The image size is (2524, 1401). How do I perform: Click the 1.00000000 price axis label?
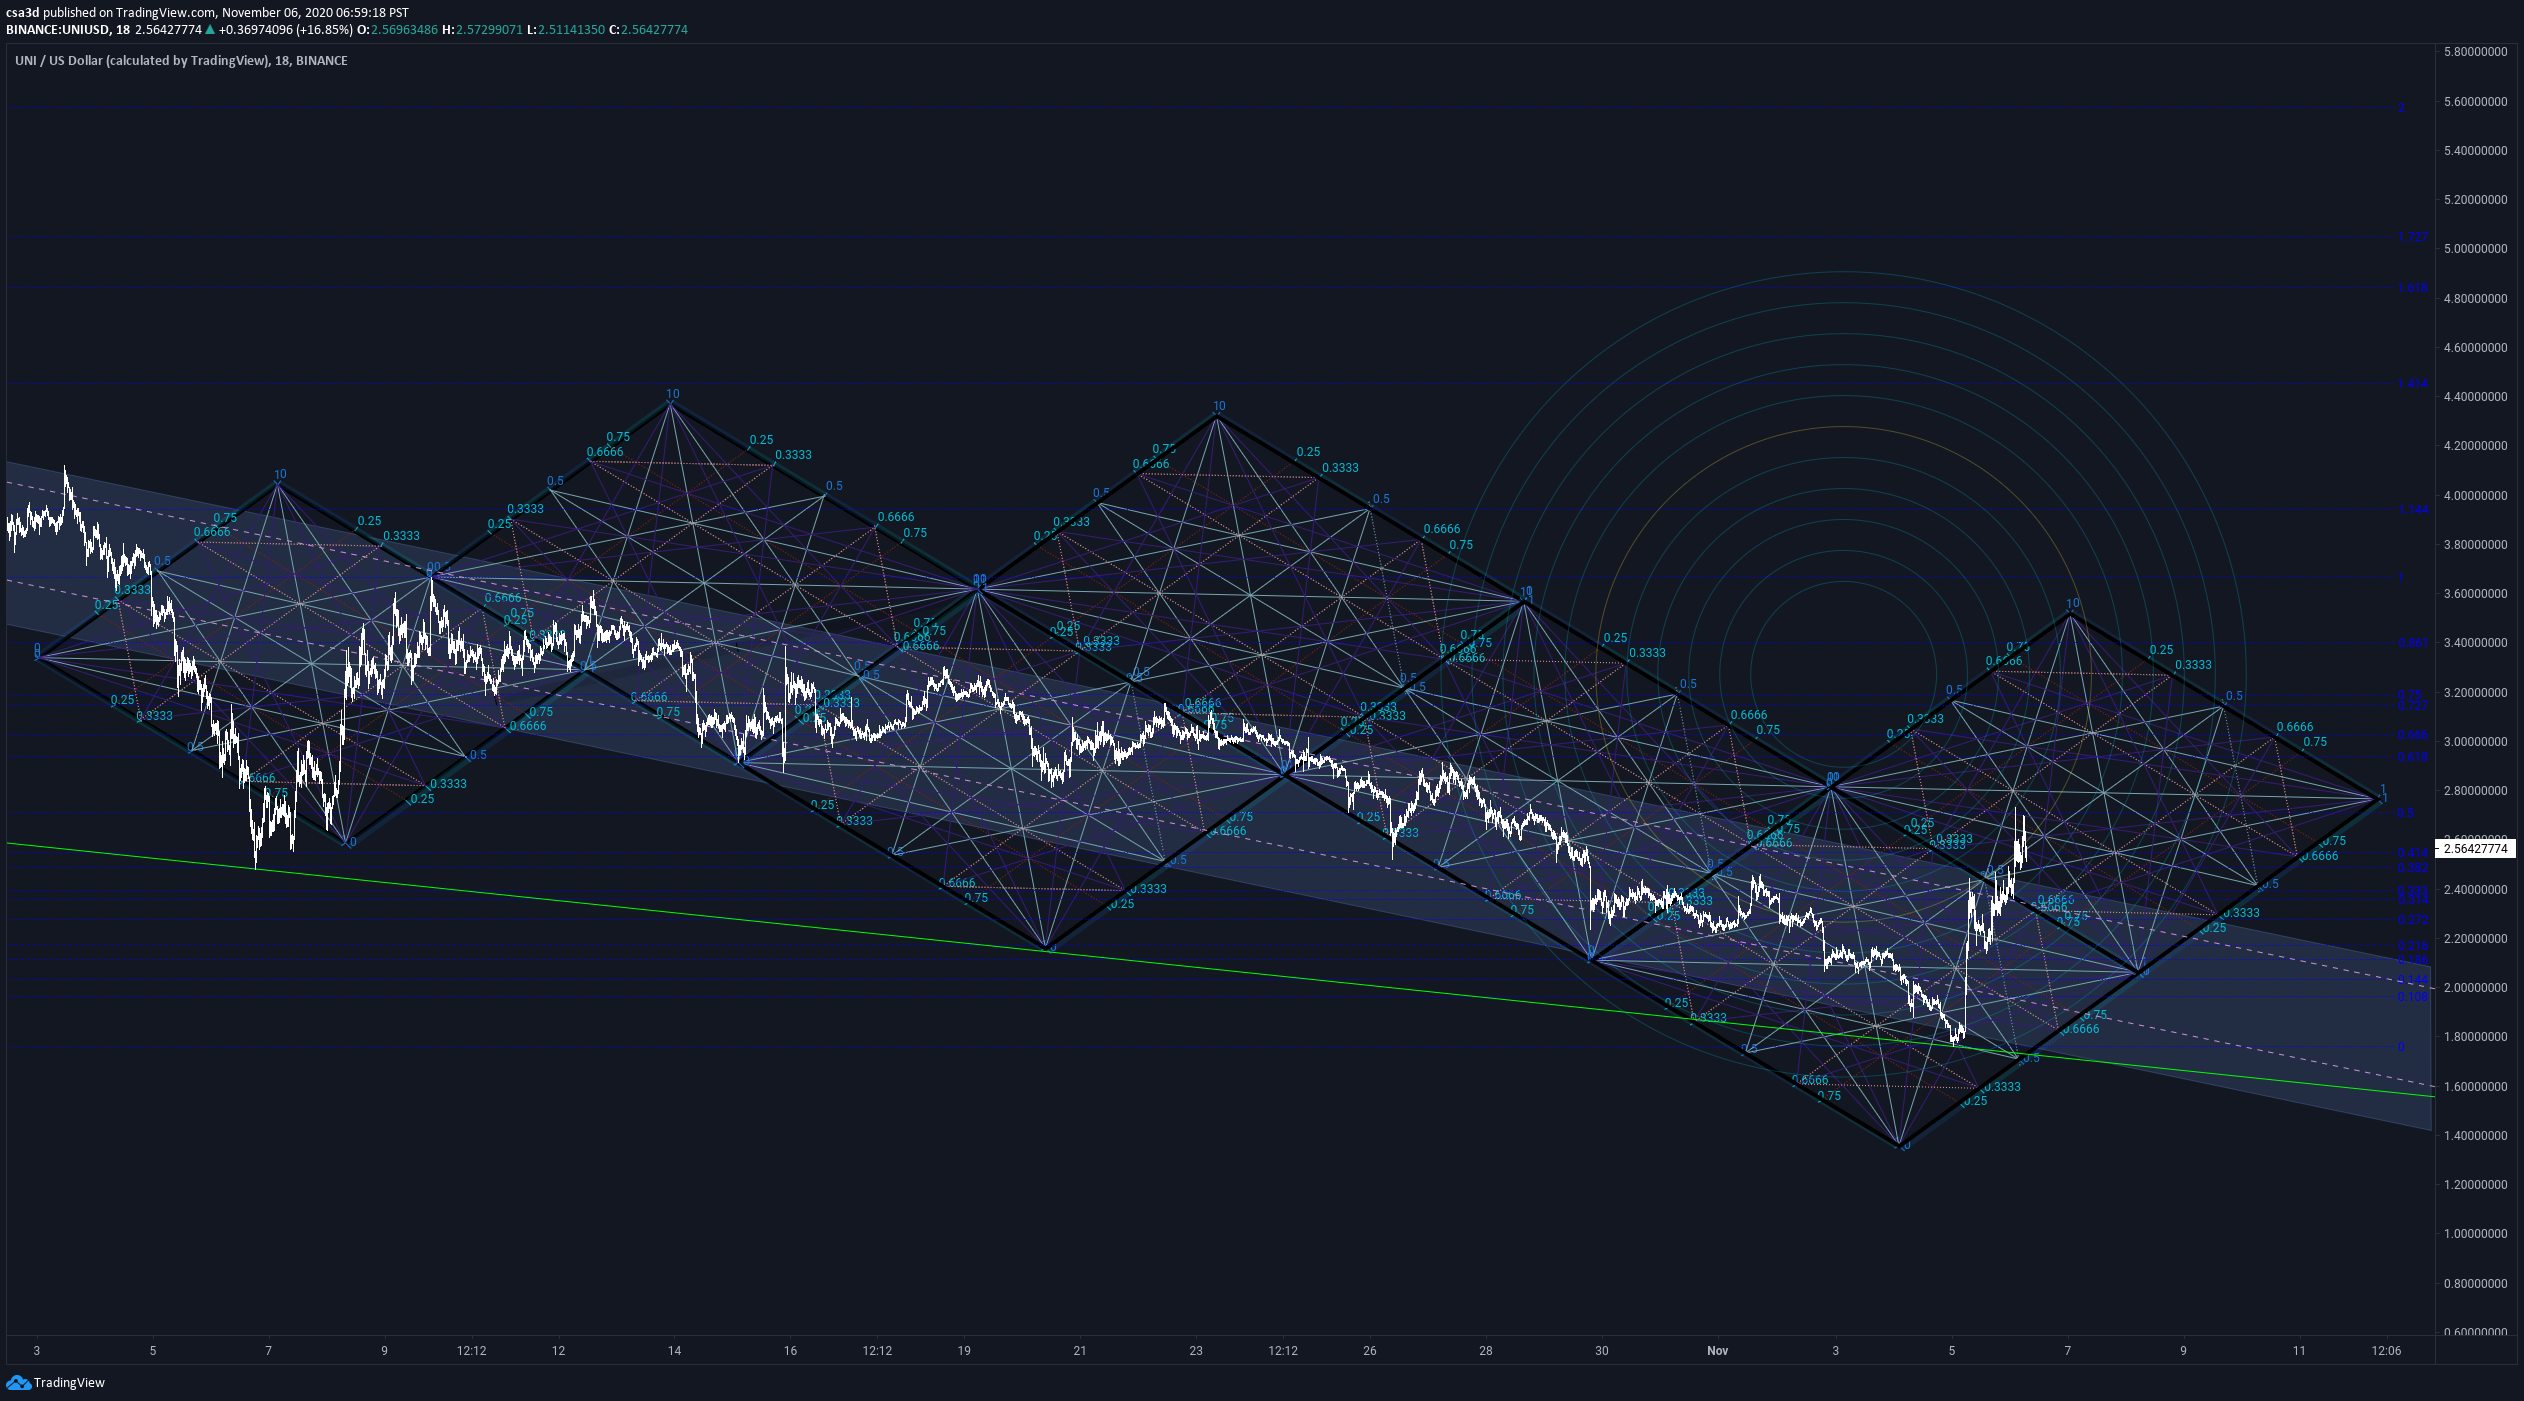click(2476, 1234)
